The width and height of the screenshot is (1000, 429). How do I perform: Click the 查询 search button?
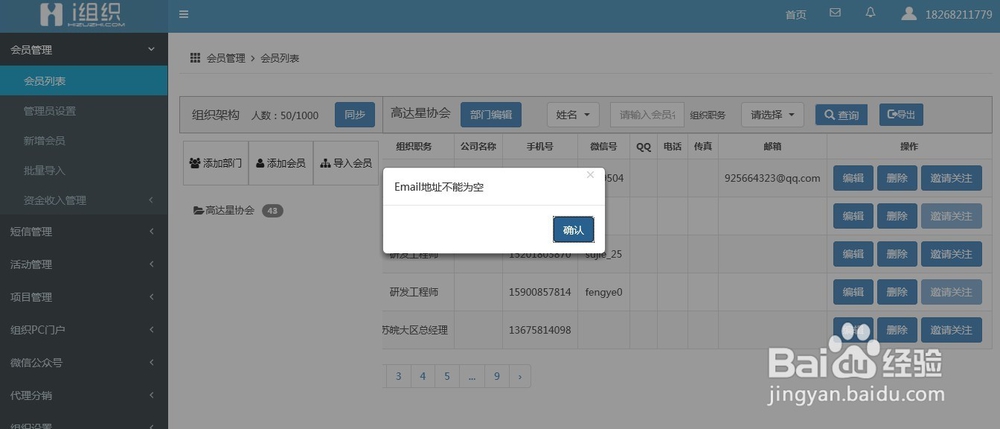click(x=841, y=115)
